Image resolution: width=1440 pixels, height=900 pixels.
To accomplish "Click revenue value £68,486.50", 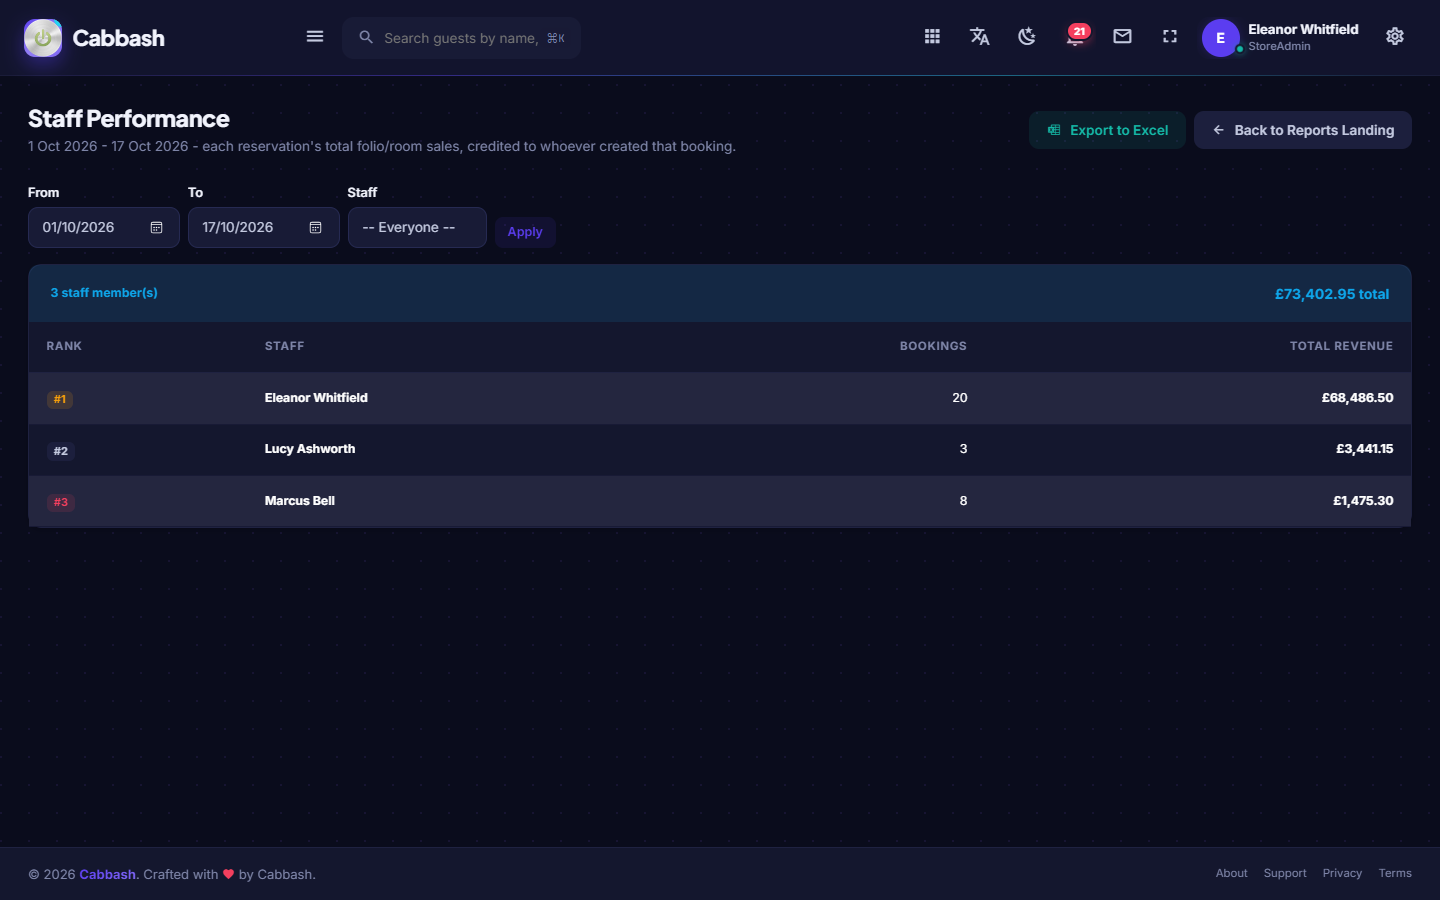I will tap(1357, 398).
